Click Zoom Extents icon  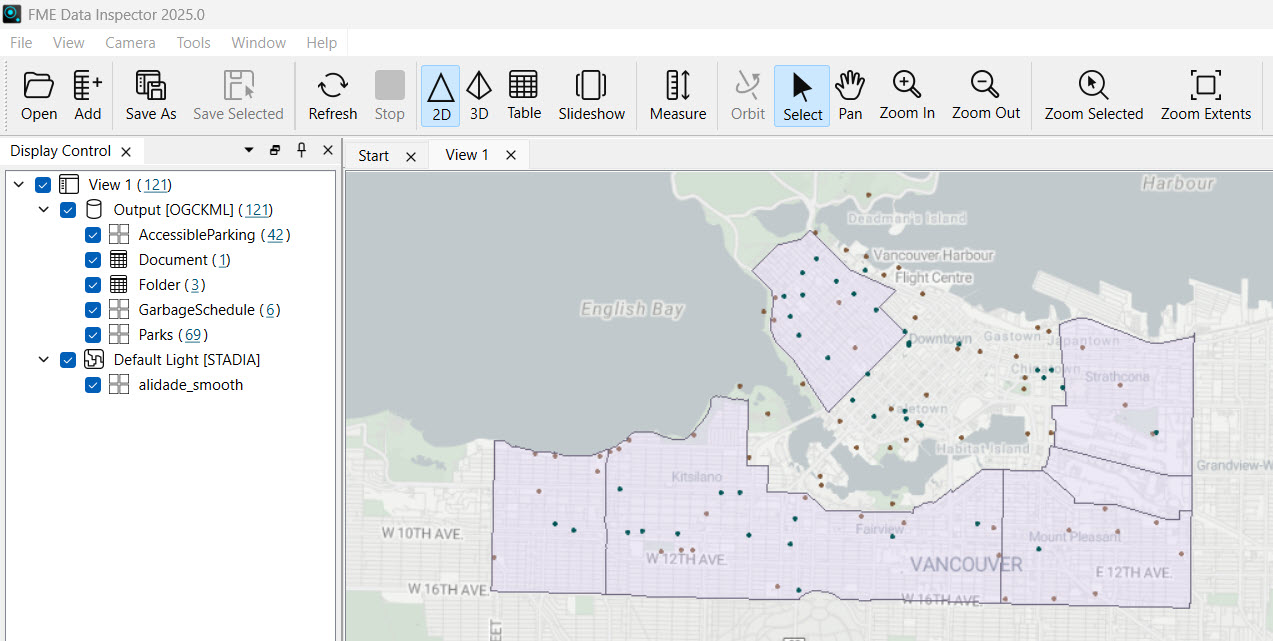1205,86
